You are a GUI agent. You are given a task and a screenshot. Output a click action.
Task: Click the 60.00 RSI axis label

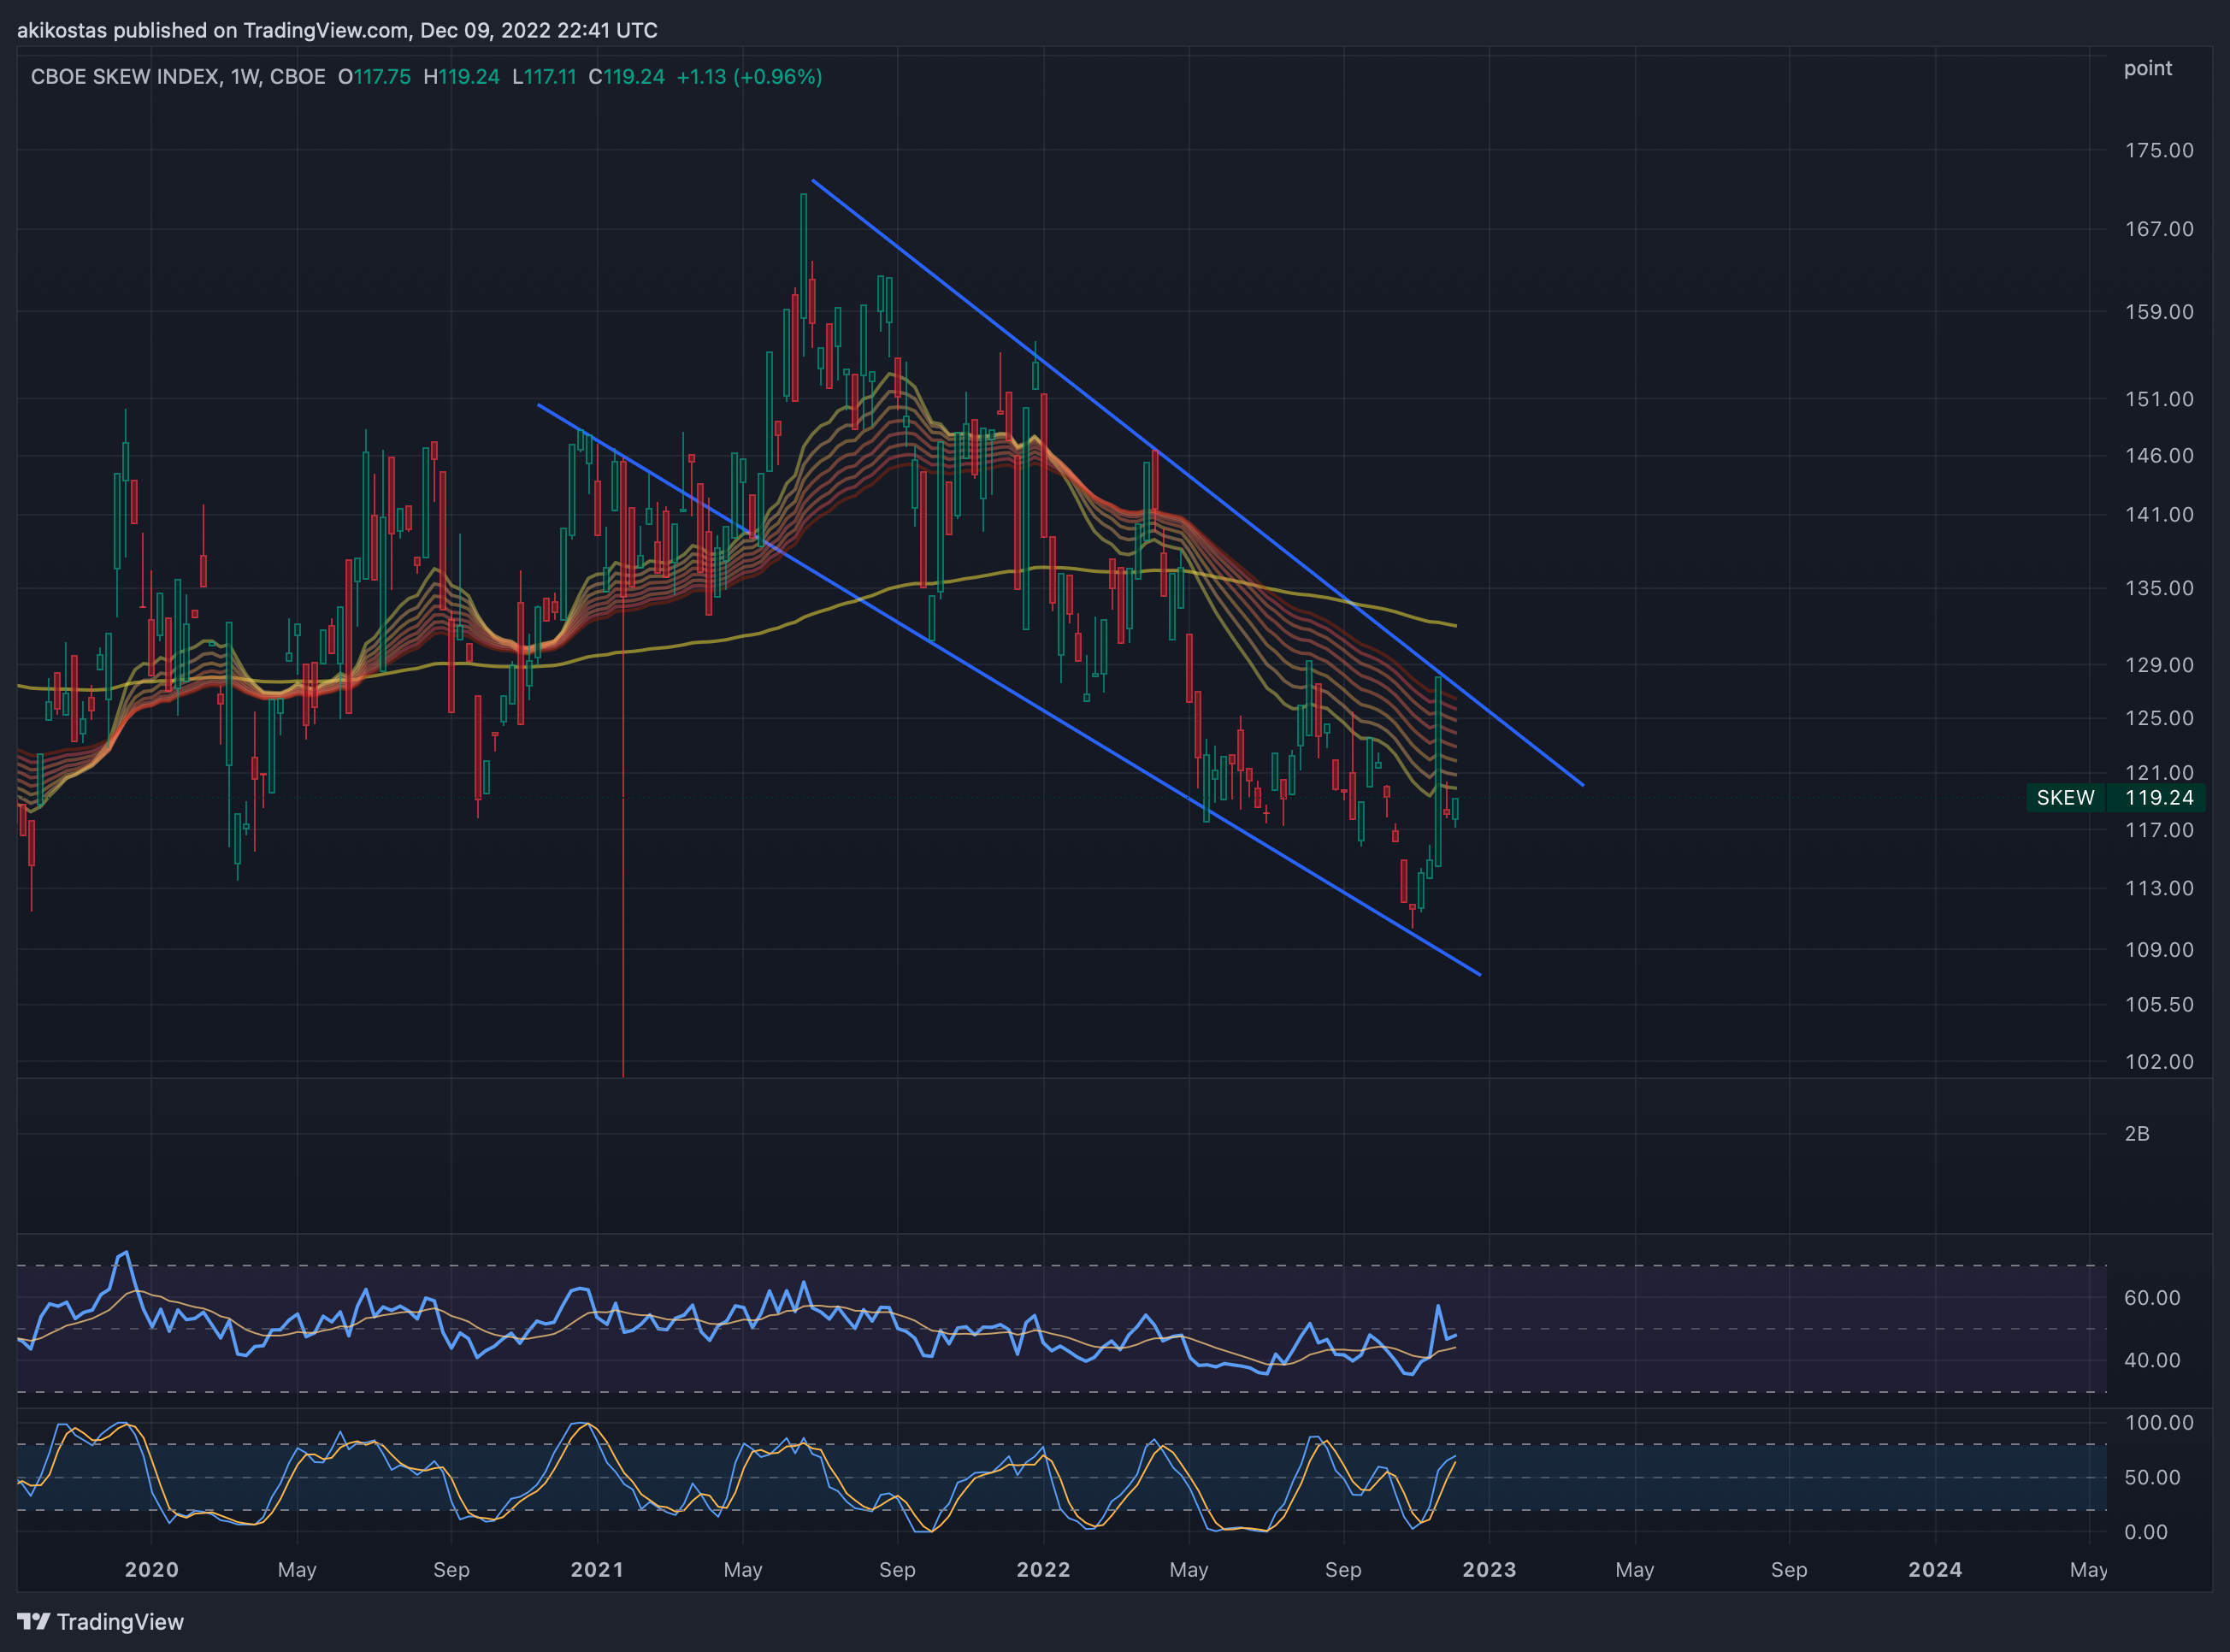(2152, 1297)
